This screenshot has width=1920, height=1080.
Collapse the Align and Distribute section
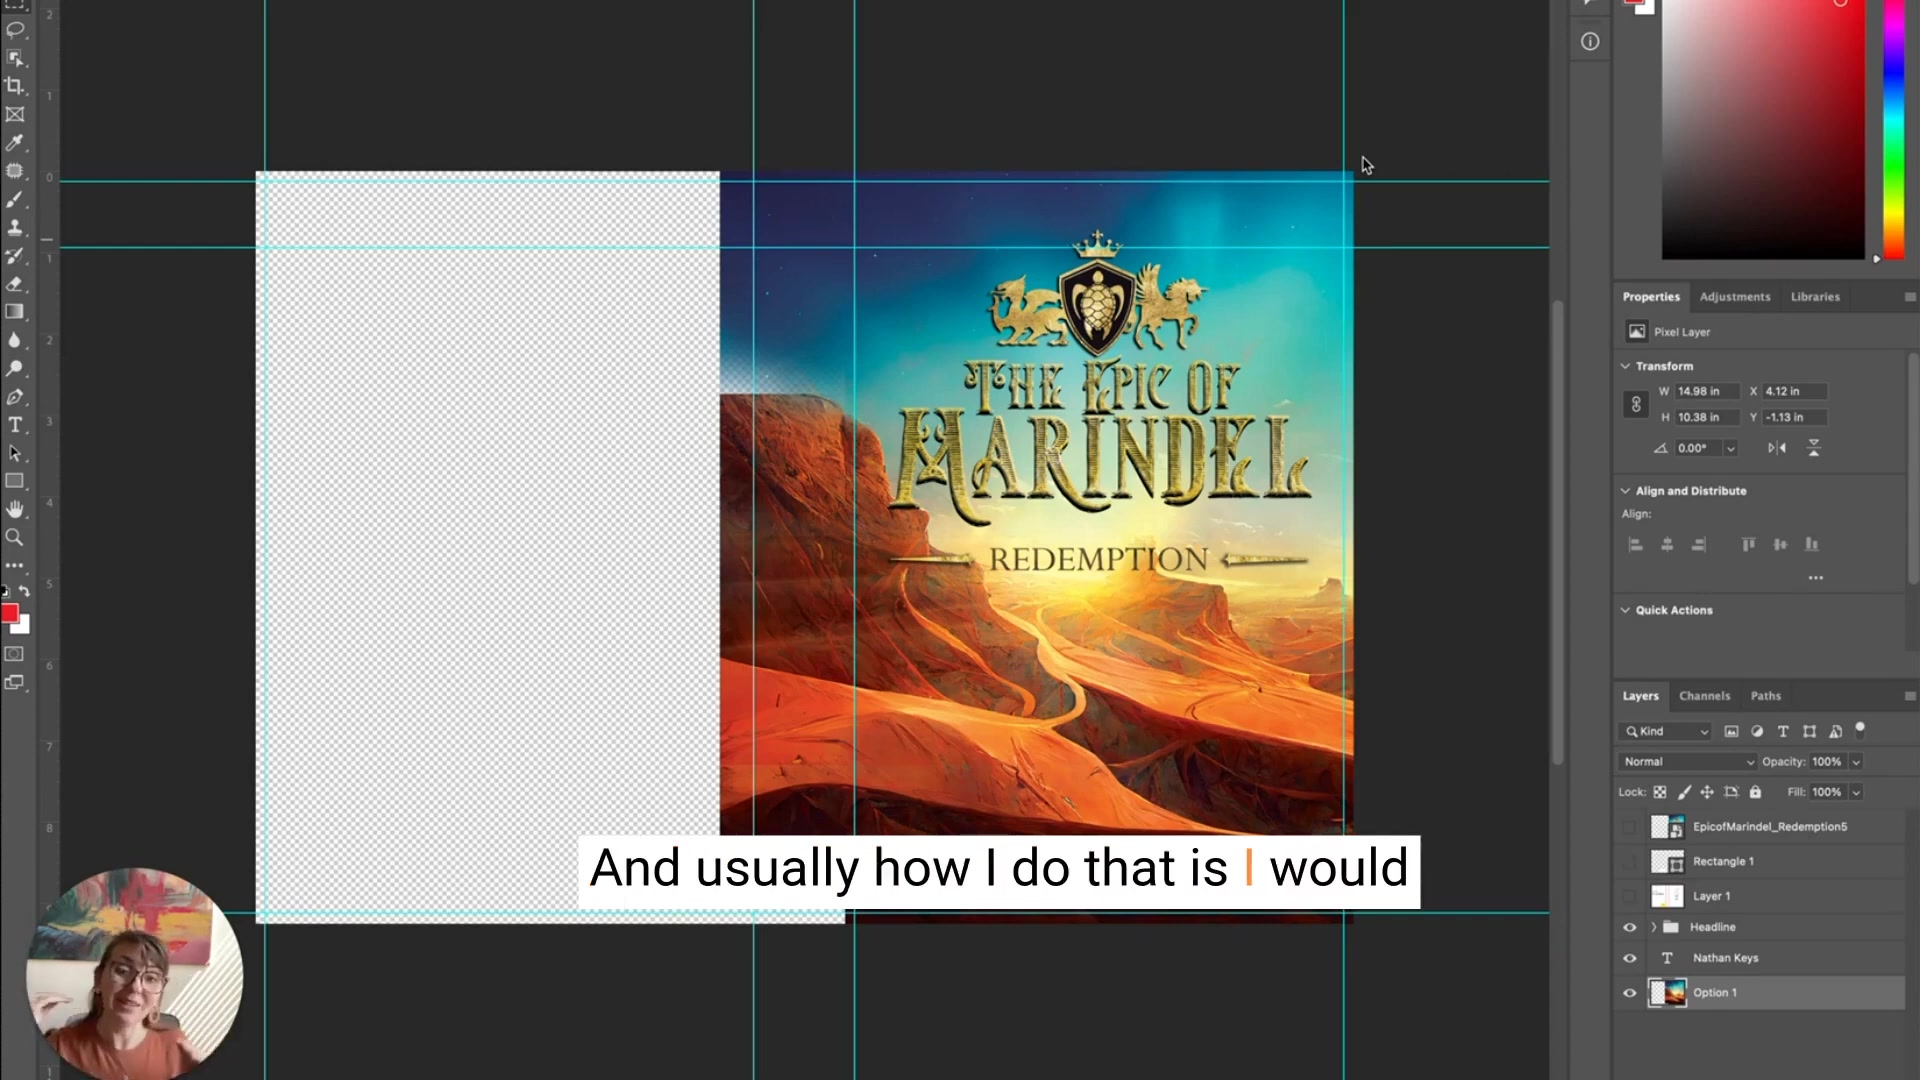(x=1625, y=491)
